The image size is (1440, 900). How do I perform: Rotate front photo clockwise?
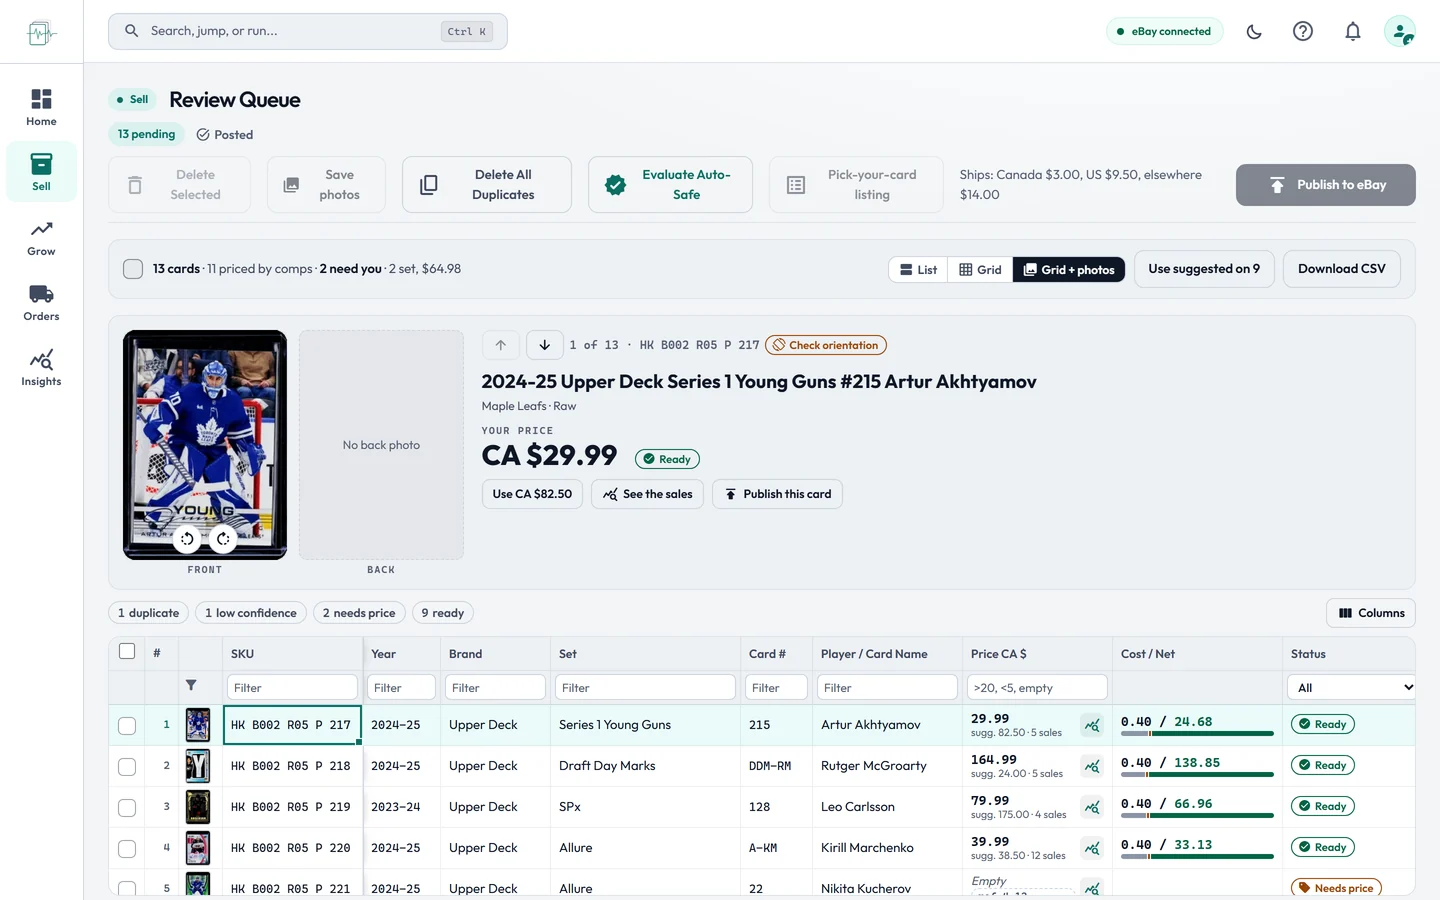pyautogui.click(x=223, y=539)
